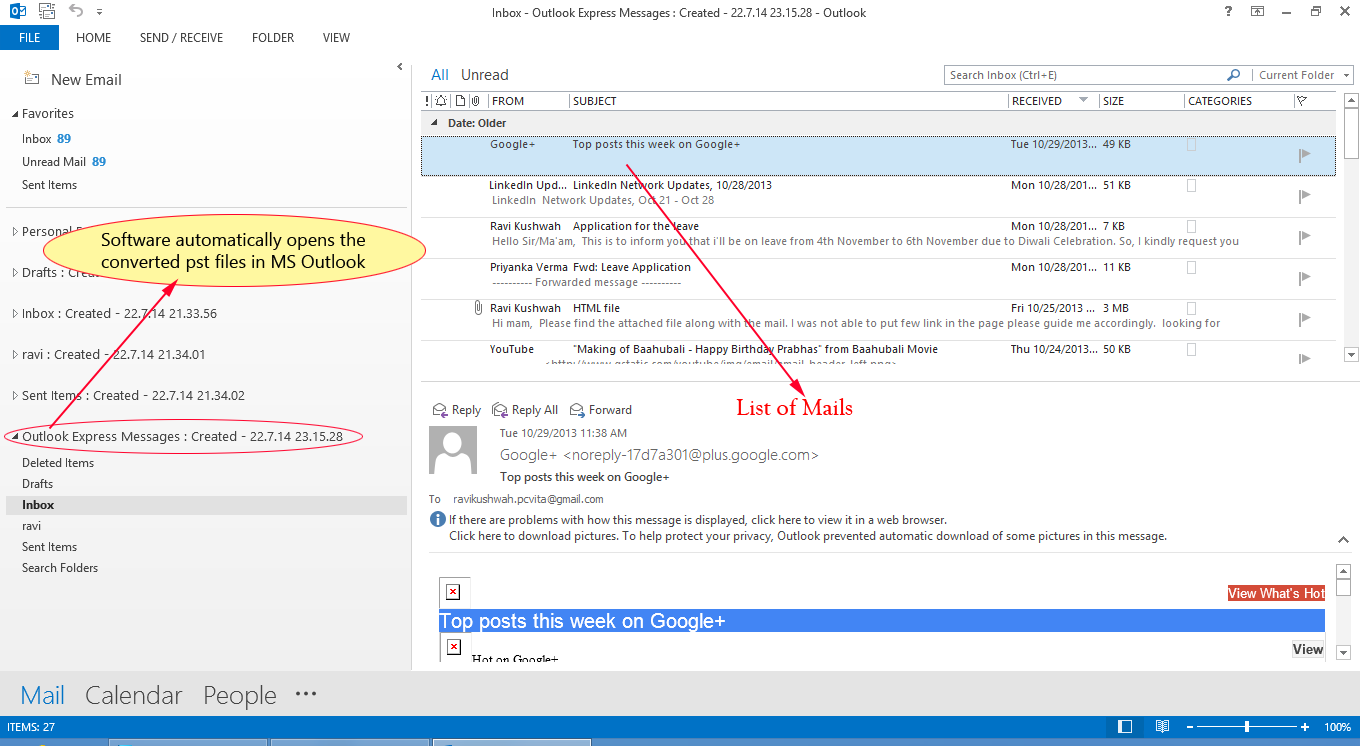Open the SEND / RECEIVE ribbon tab
1360x746 pixels.
[181, 38]
